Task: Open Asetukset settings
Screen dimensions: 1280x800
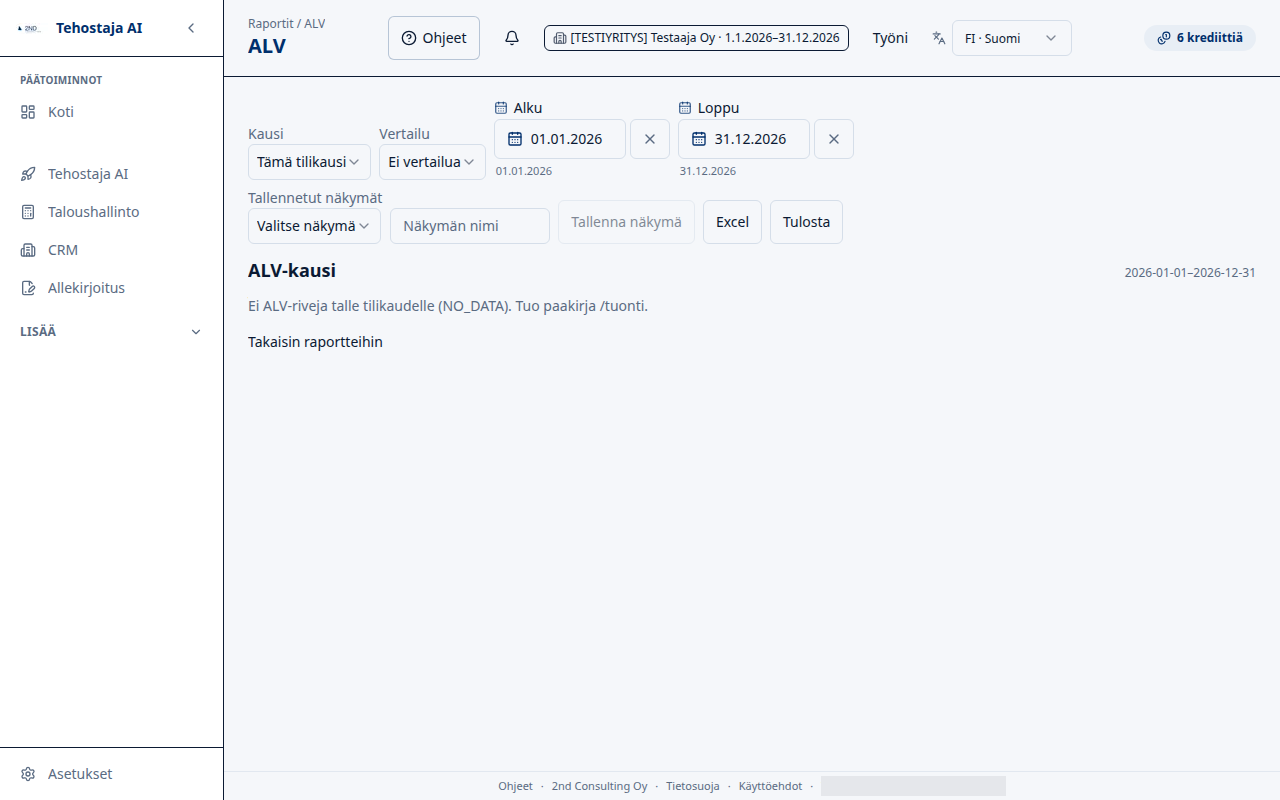Action: coord(111,774)
